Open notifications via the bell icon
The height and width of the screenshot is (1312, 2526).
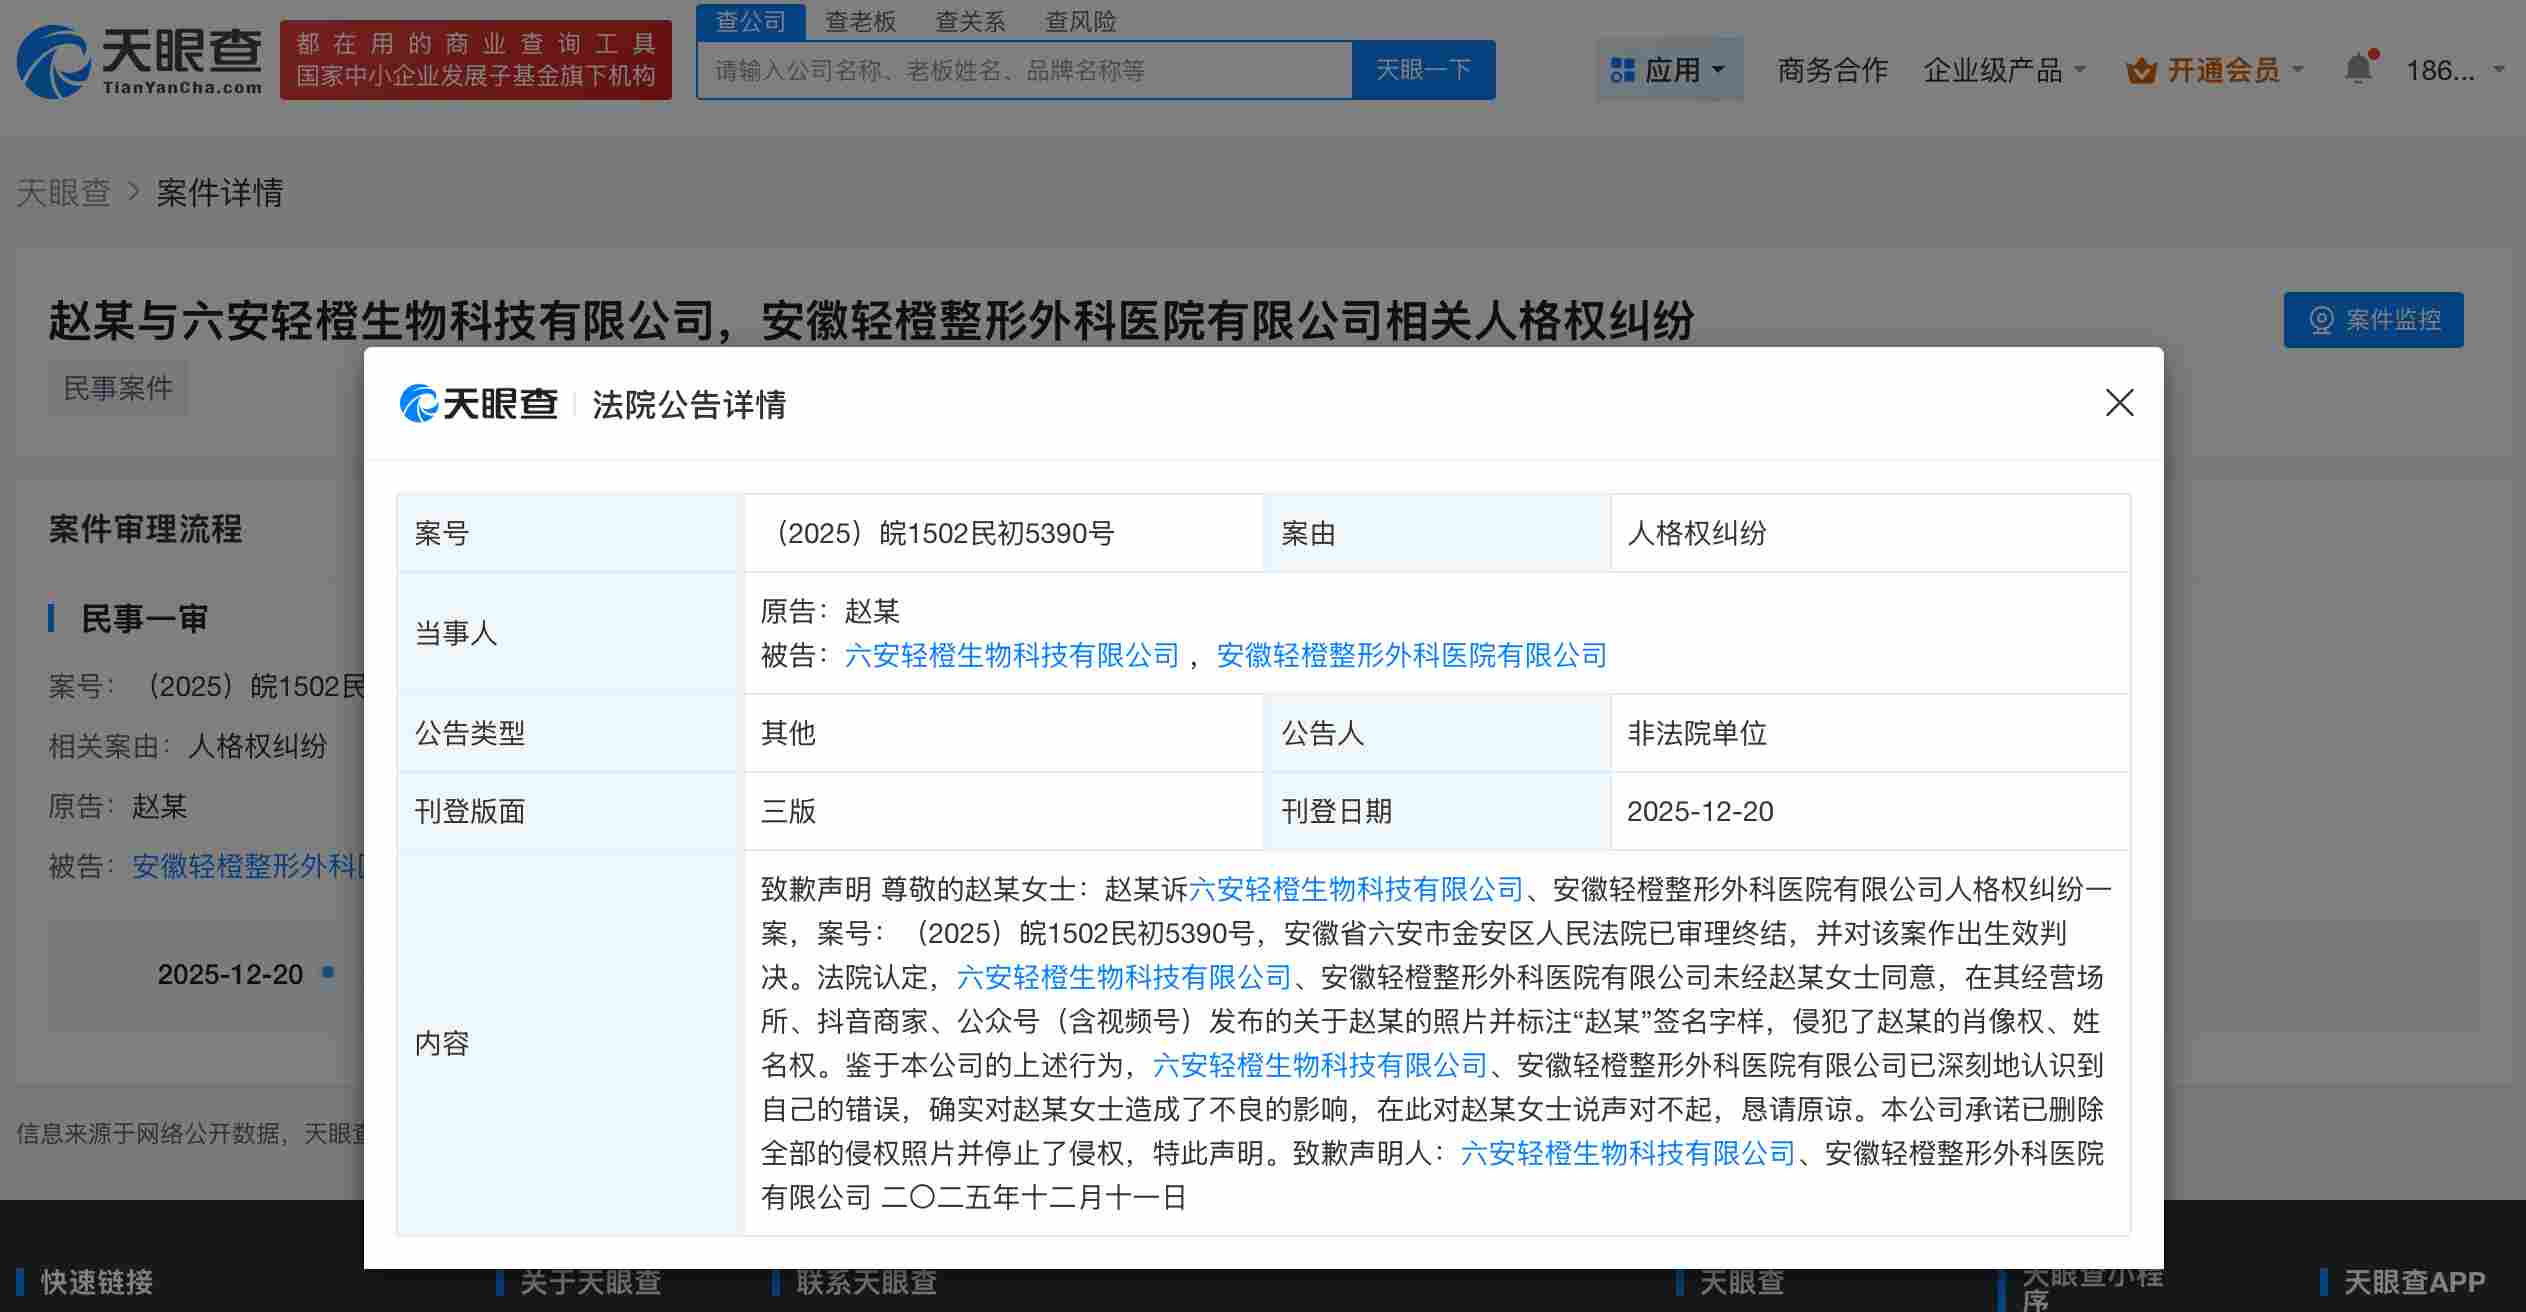(x=2357, y=65)
